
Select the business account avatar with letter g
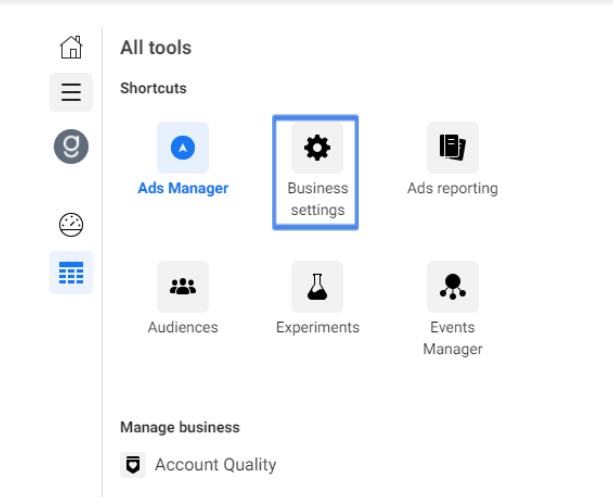point(71,147)
